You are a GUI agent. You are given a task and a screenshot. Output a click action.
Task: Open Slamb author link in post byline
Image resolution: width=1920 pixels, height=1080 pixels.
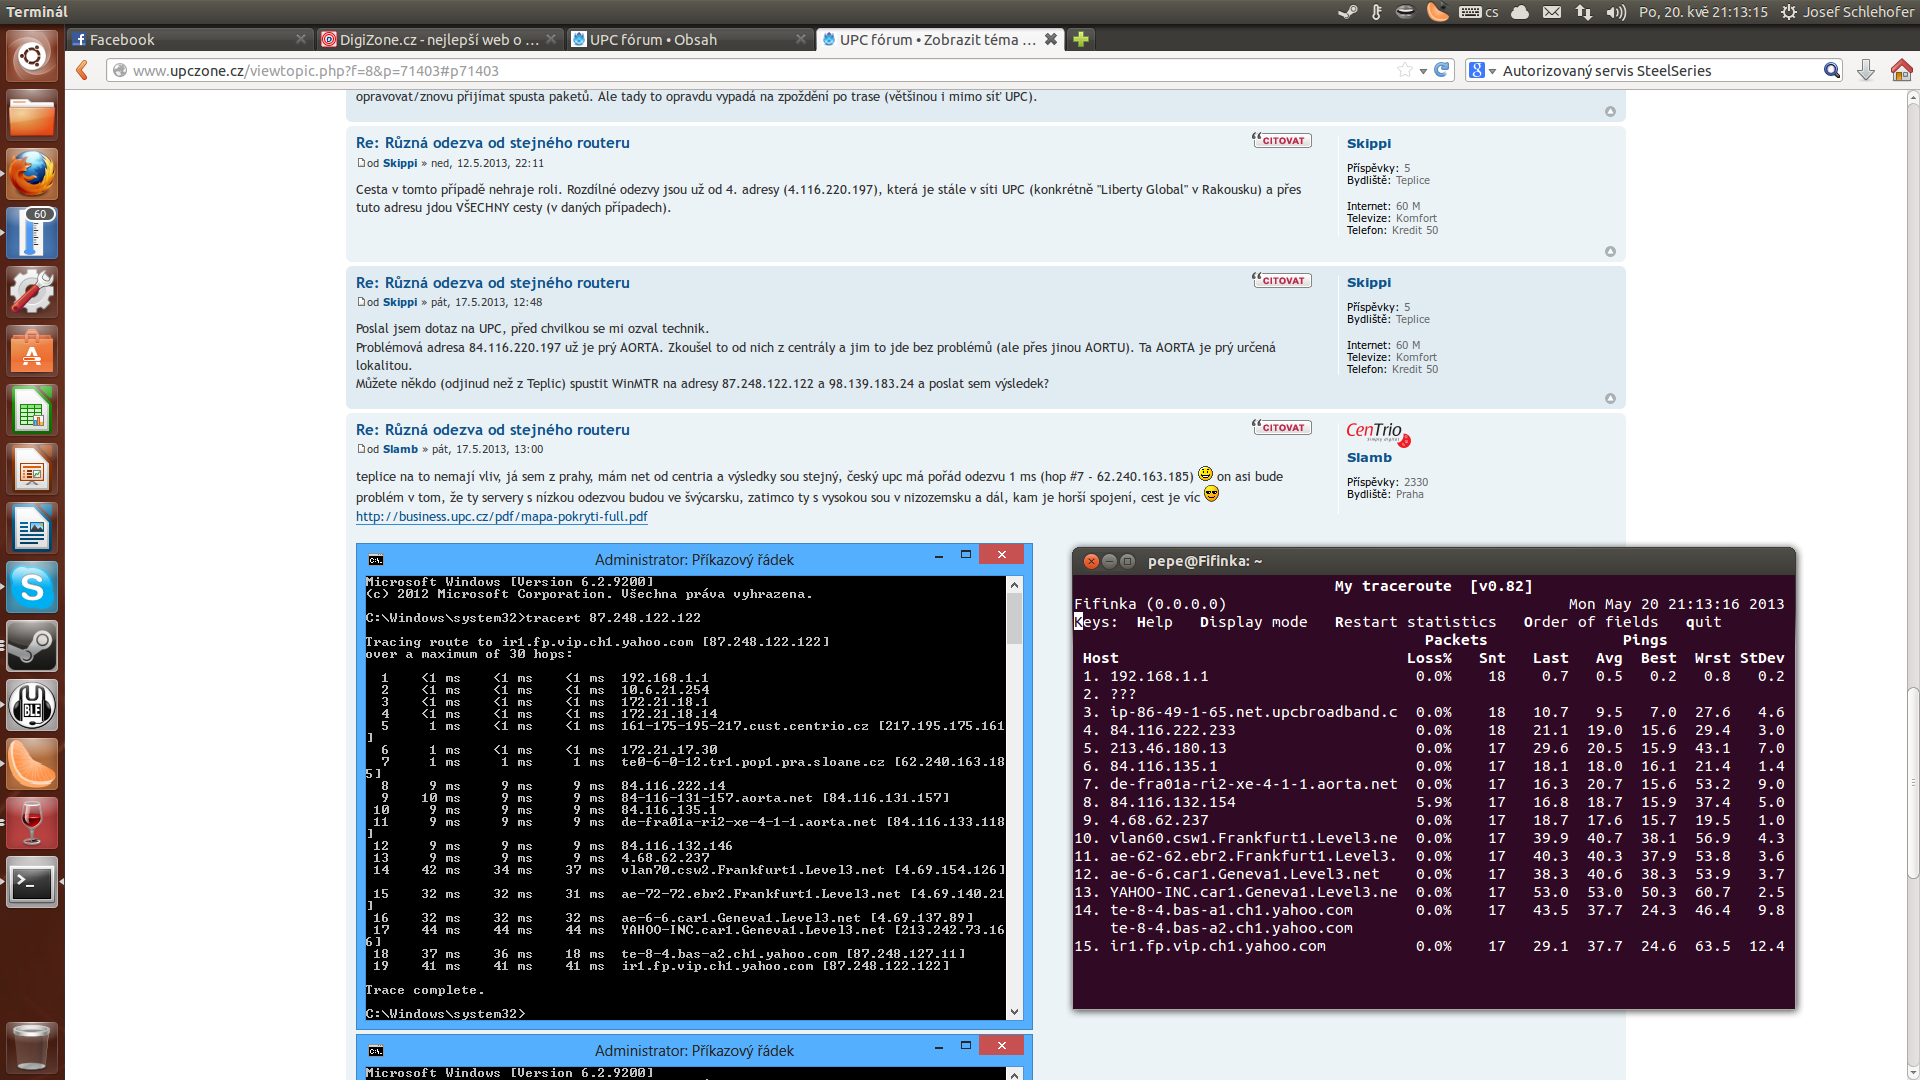(x=400, y=449)
